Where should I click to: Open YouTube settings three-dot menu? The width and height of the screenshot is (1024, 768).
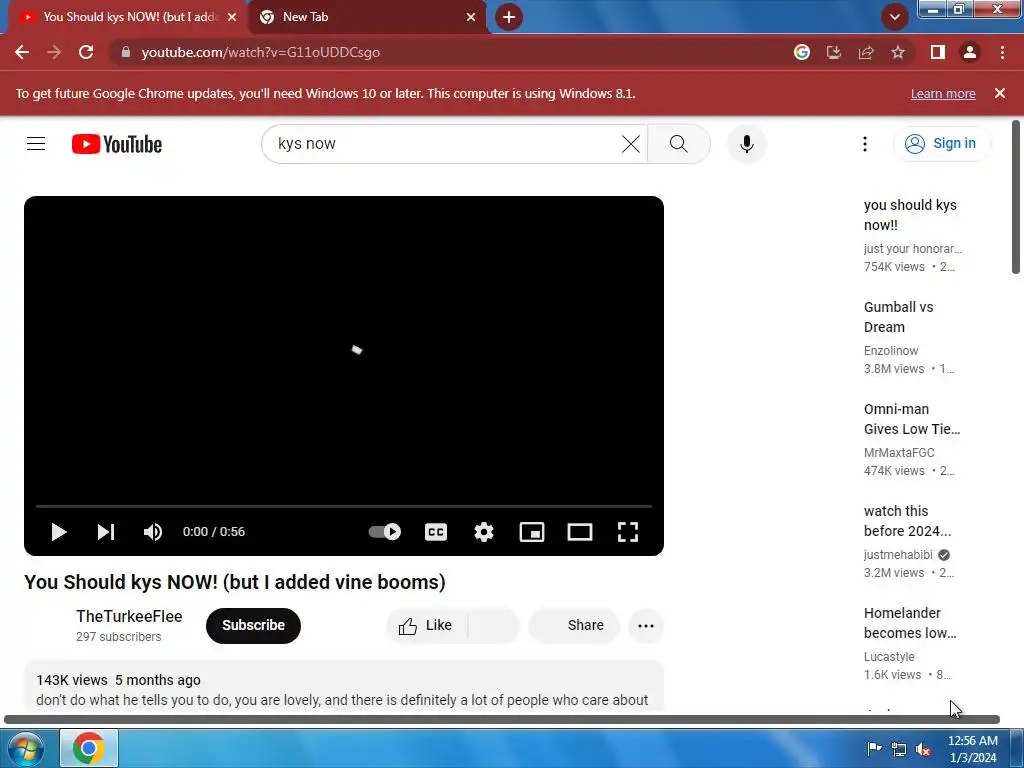point(865,144)
